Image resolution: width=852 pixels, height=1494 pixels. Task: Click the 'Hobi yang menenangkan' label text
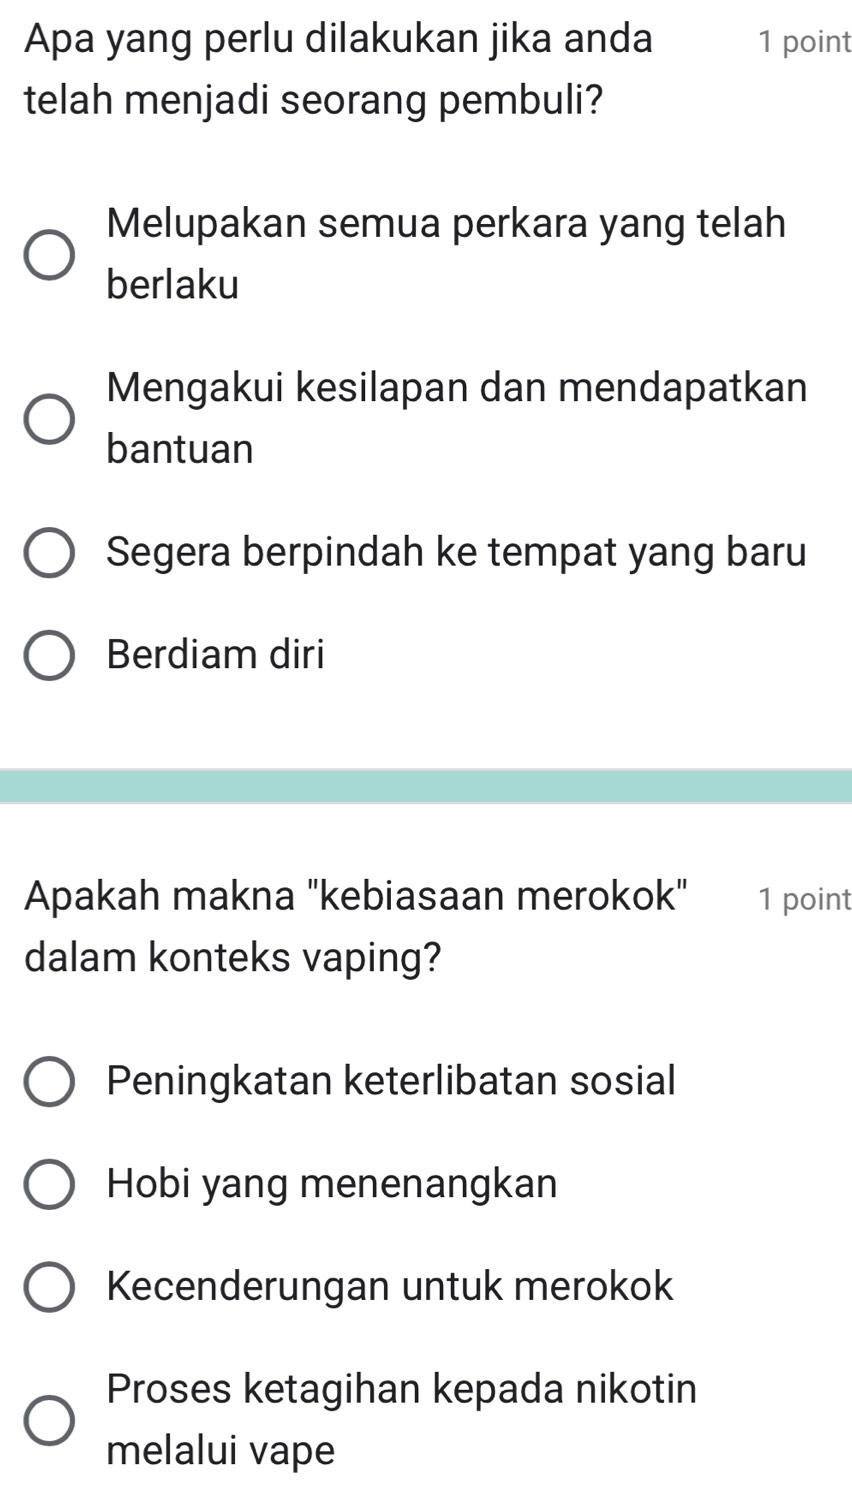point(332,1184)
